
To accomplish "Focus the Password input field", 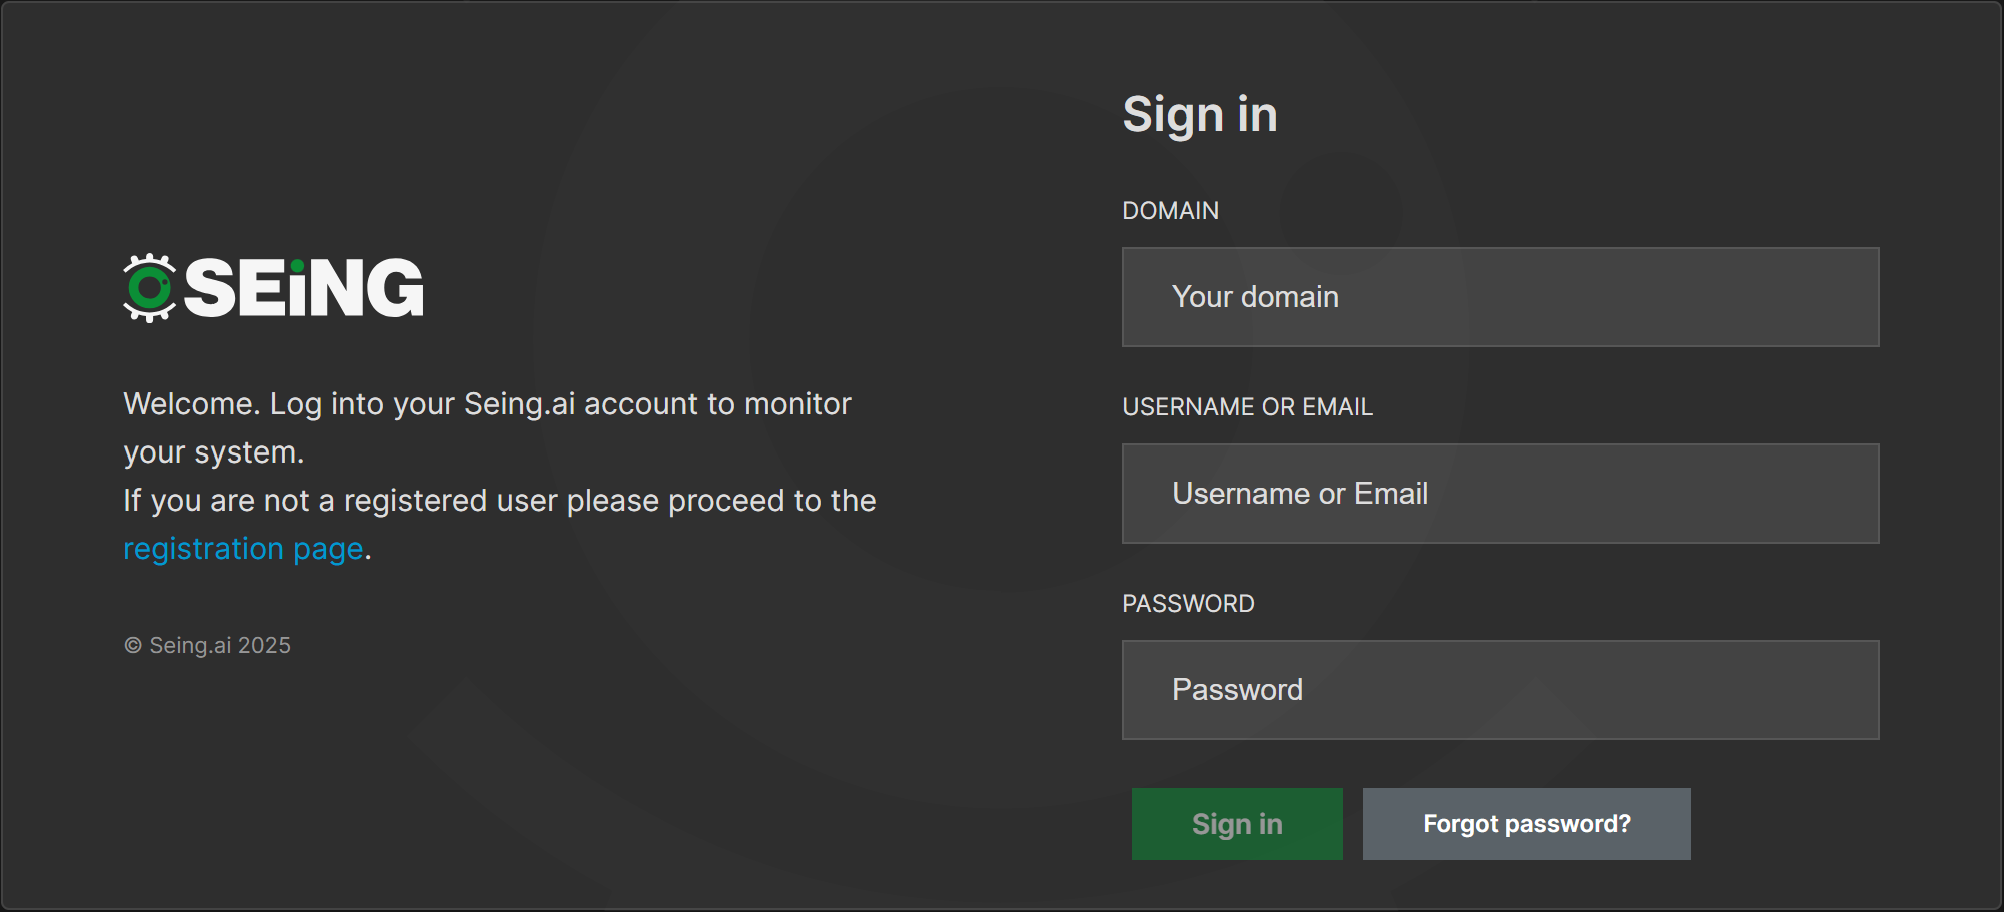I will coord(1500,690).
